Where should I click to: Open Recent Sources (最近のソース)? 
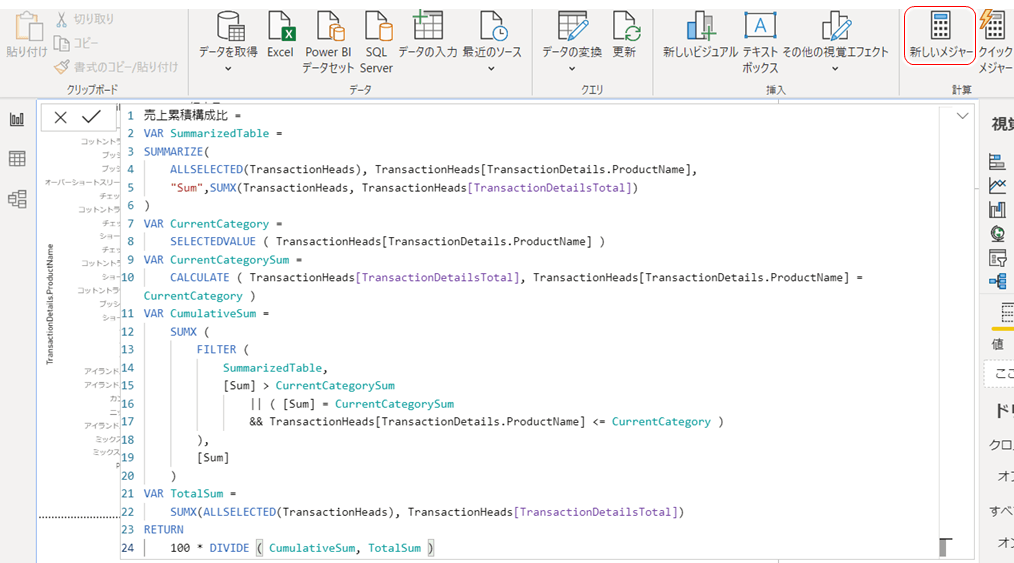[x=492, y=34]
